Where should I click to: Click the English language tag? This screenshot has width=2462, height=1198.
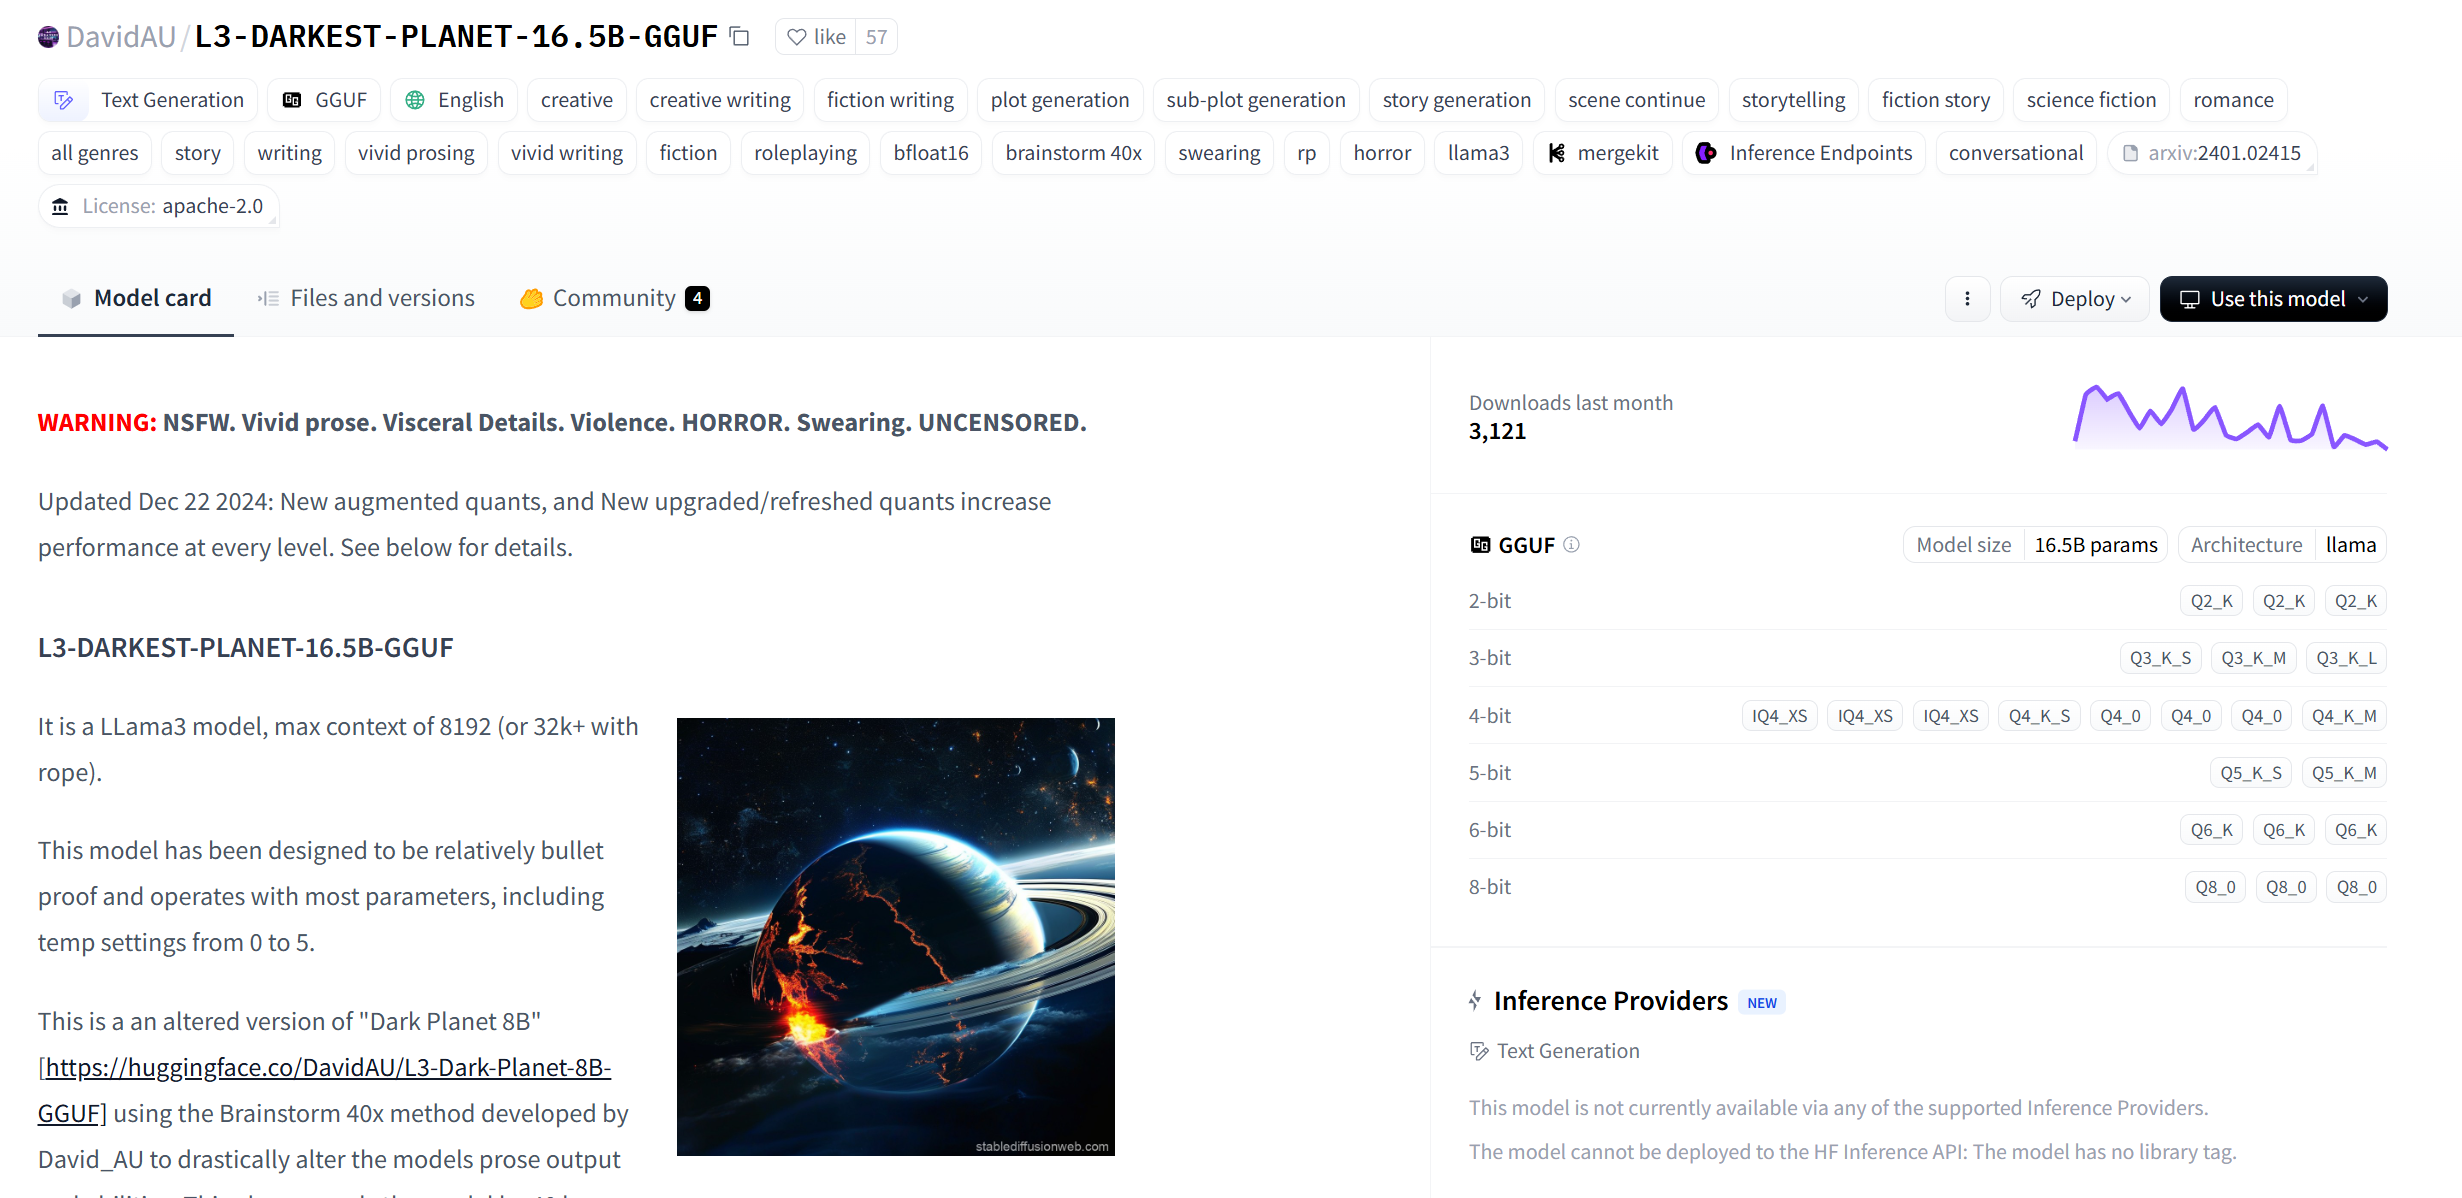pos(454,100)
